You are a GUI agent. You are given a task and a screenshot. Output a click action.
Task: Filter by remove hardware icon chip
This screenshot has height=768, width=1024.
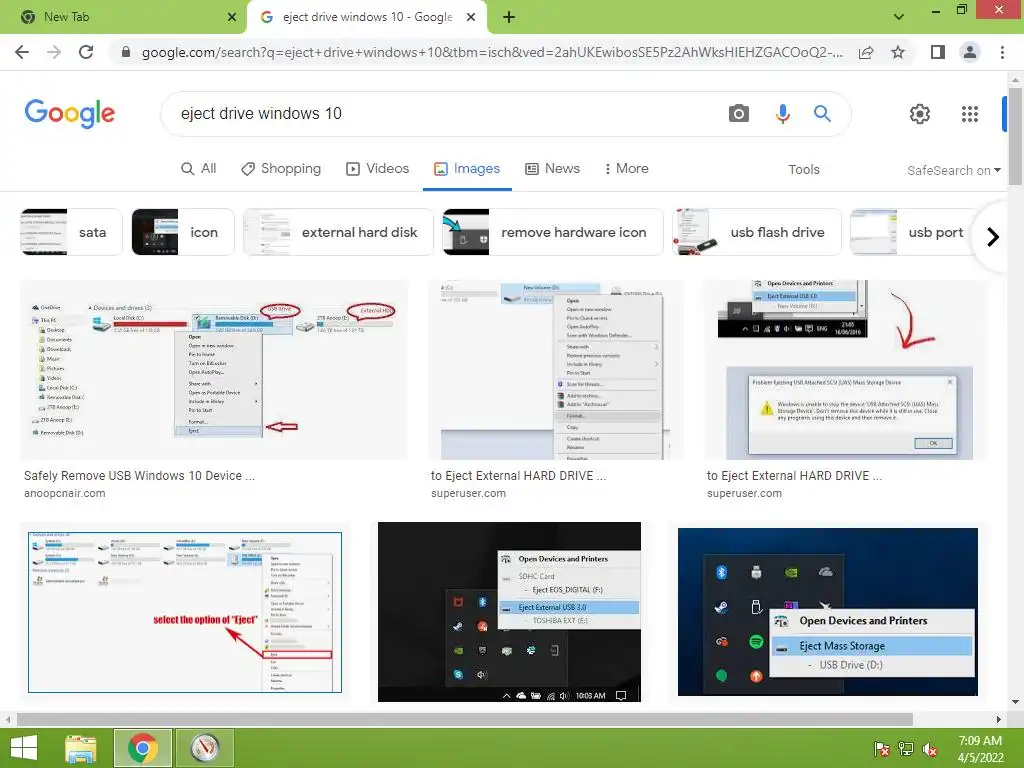pyautogui.click(x=552, y=232)
